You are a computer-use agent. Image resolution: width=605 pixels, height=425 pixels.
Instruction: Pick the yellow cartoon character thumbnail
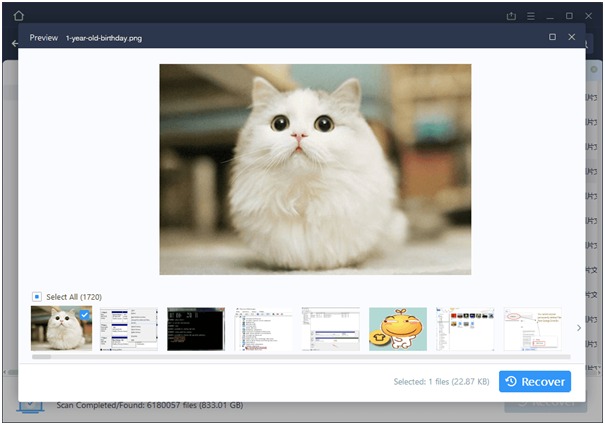tap(398, 329)
